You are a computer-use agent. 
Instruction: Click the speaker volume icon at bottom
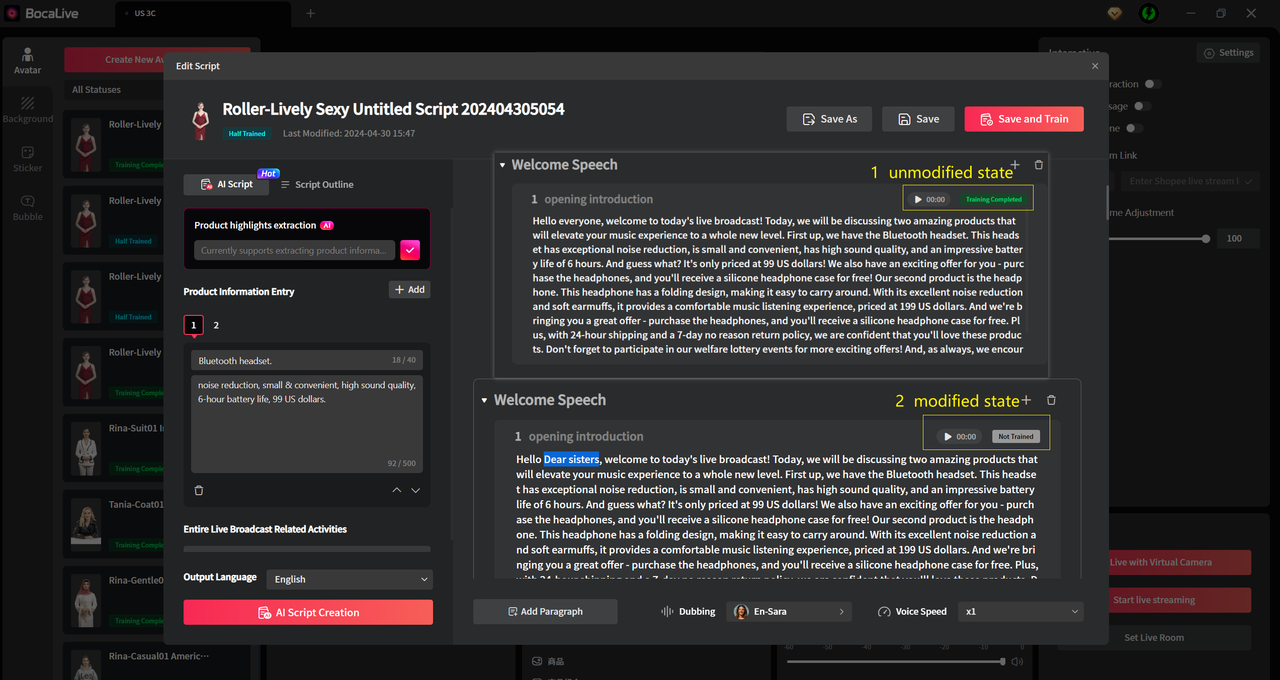click(1017, 661)
